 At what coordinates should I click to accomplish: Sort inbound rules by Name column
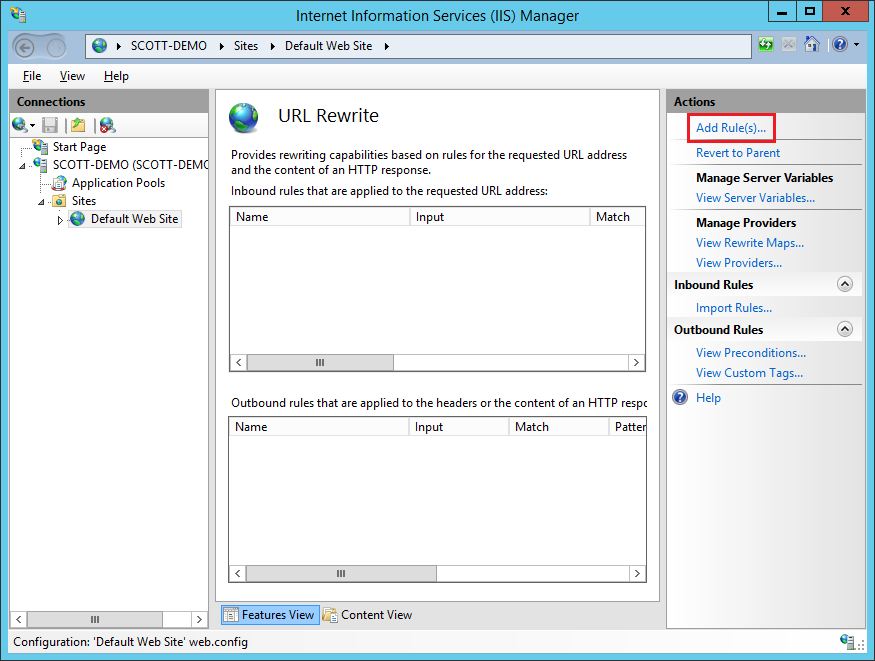(320, 216)
